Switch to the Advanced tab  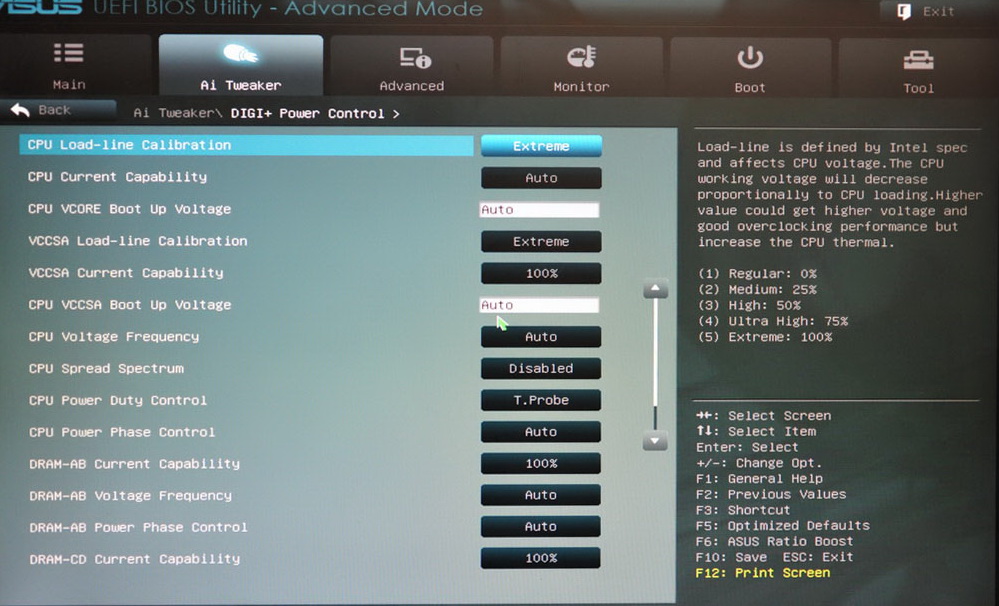tap(412, 66)
